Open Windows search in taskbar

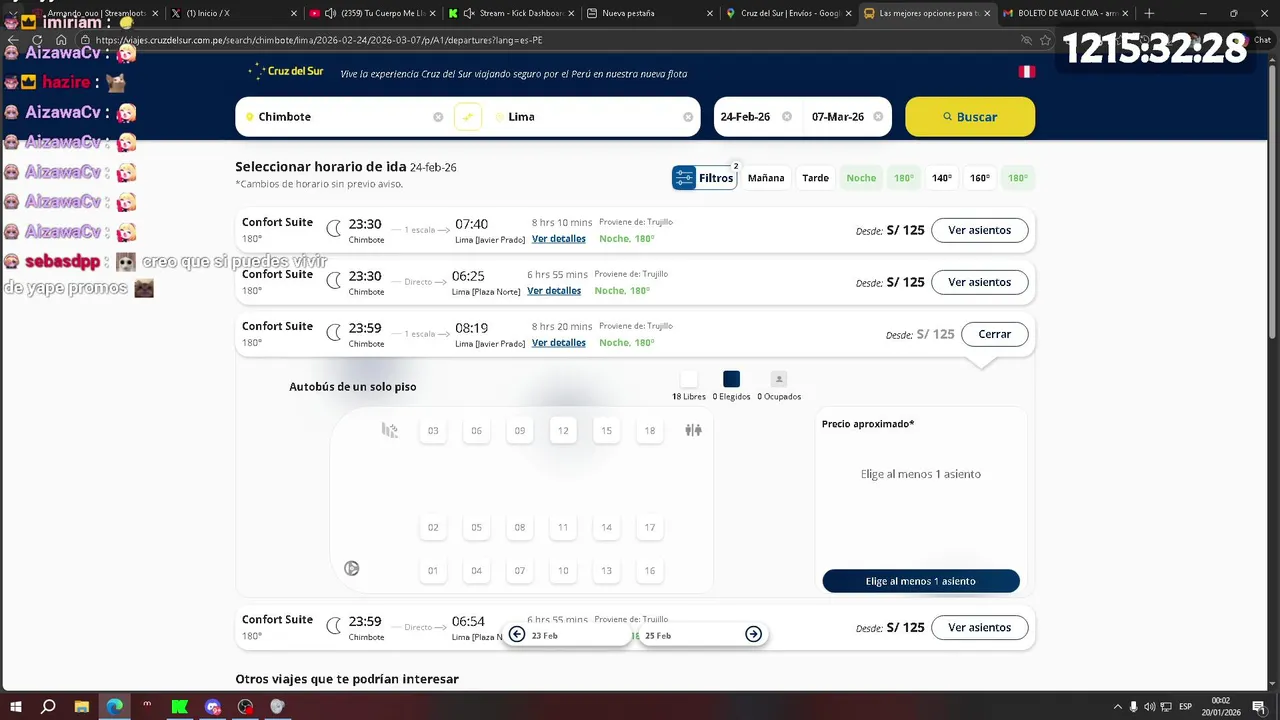48,706
